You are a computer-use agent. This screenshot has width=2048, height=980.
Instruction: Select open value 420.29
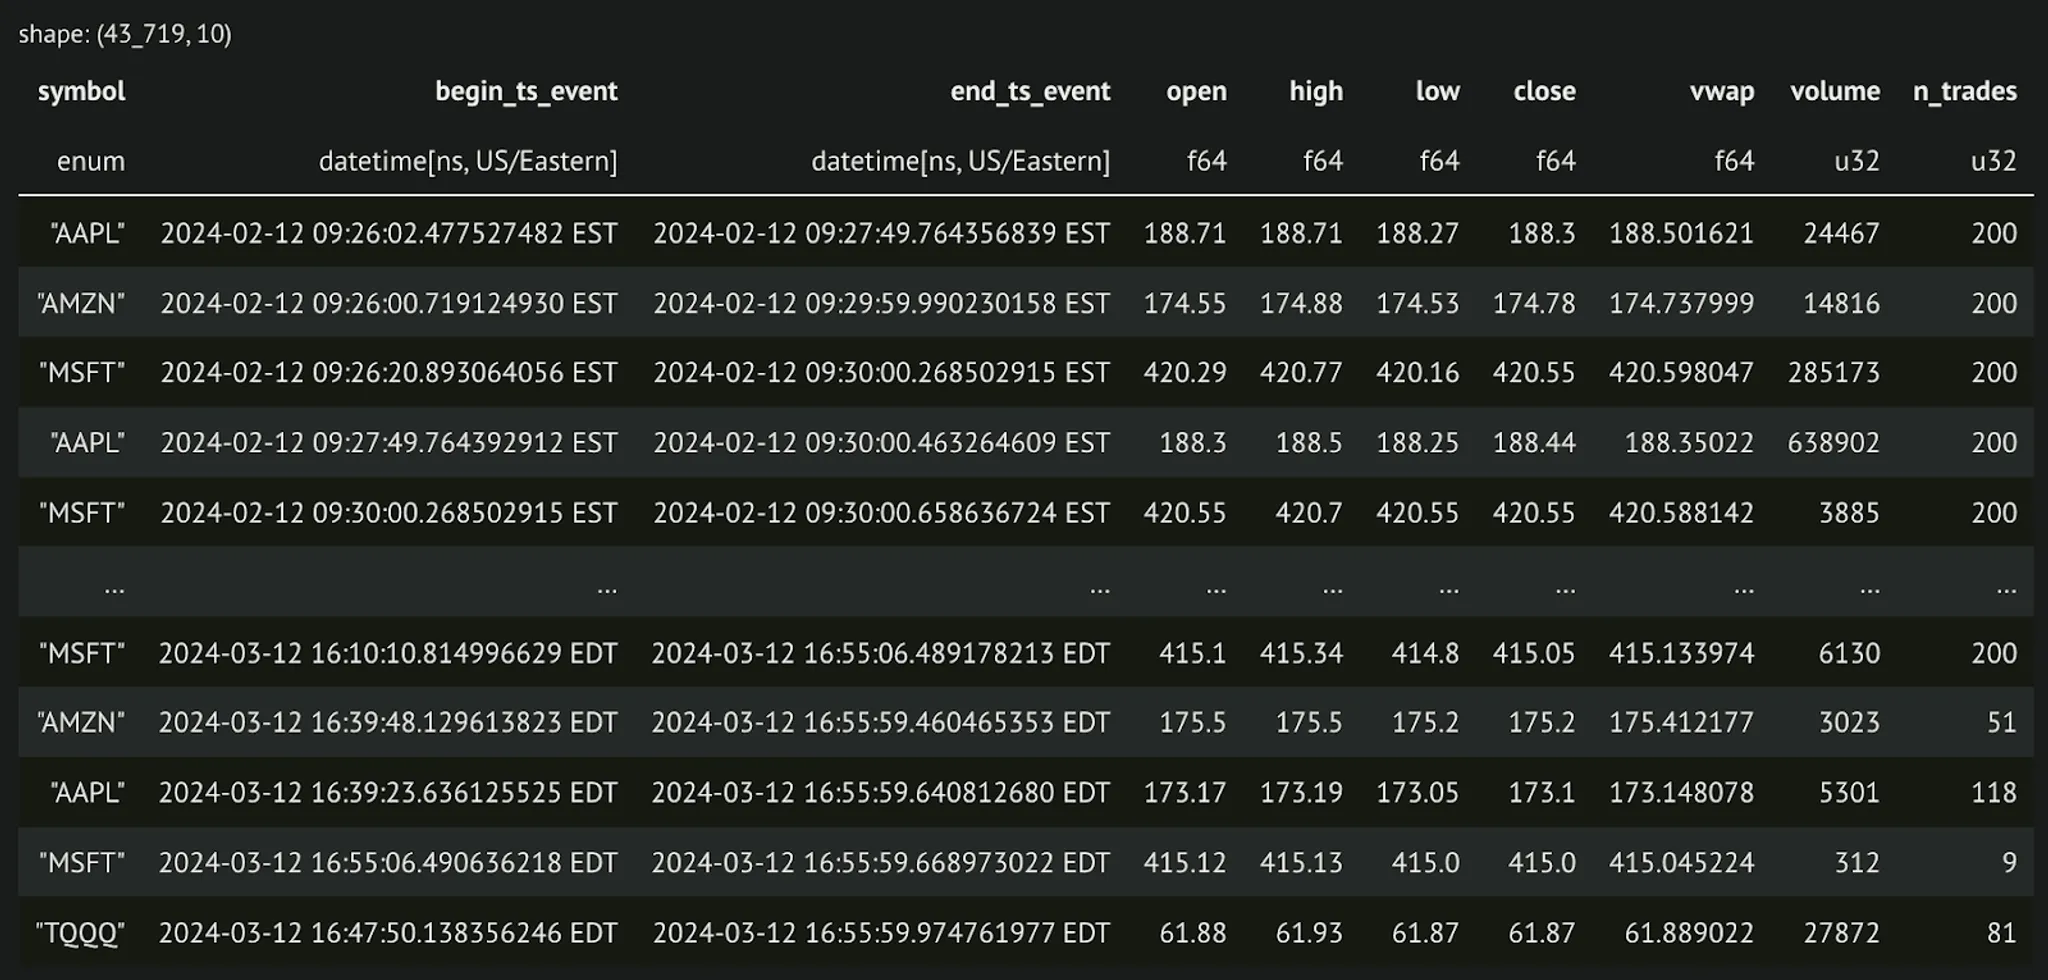pyautogui.click(x=1185, y=372)
